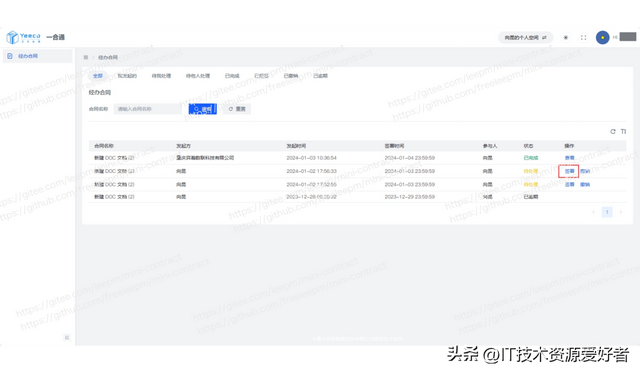Switch to the 我发起的 tab
Image resolution: width=640 pixels, height=373 pixels.
(127, 76)
